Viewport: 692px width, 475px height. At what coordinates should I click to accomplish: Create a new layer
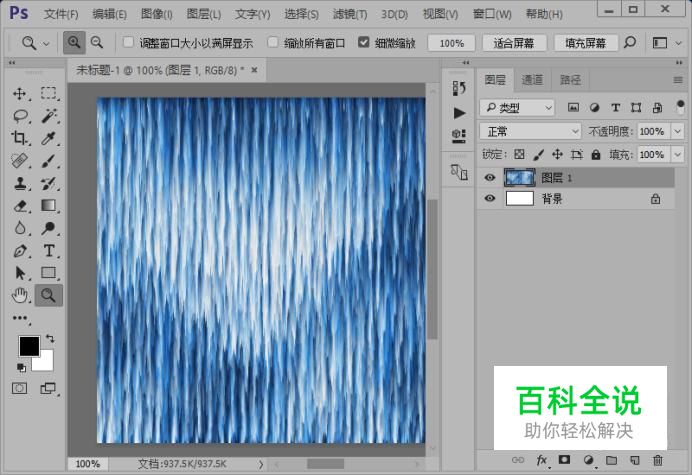point(635,460)
